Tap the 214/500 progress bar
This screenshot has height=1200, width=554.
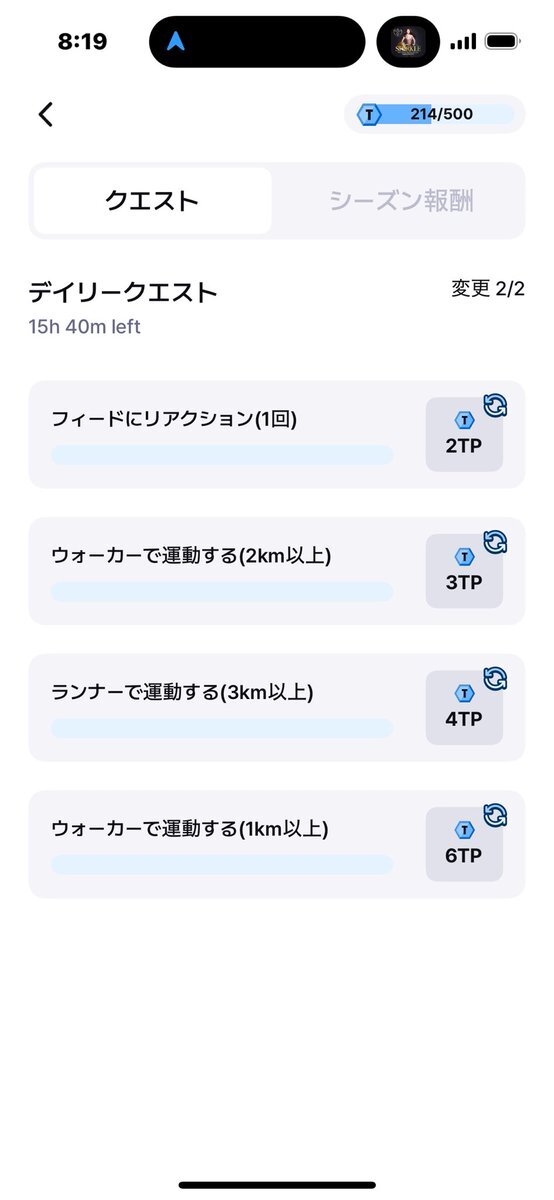(435, 114)
